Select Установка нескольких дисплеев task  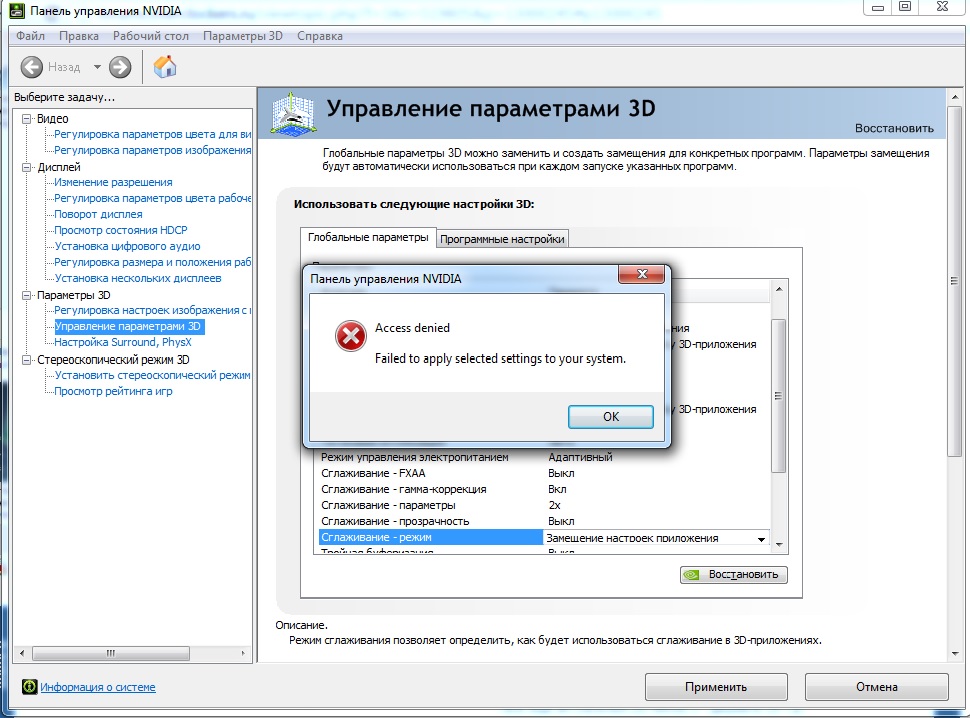(137, 278)
